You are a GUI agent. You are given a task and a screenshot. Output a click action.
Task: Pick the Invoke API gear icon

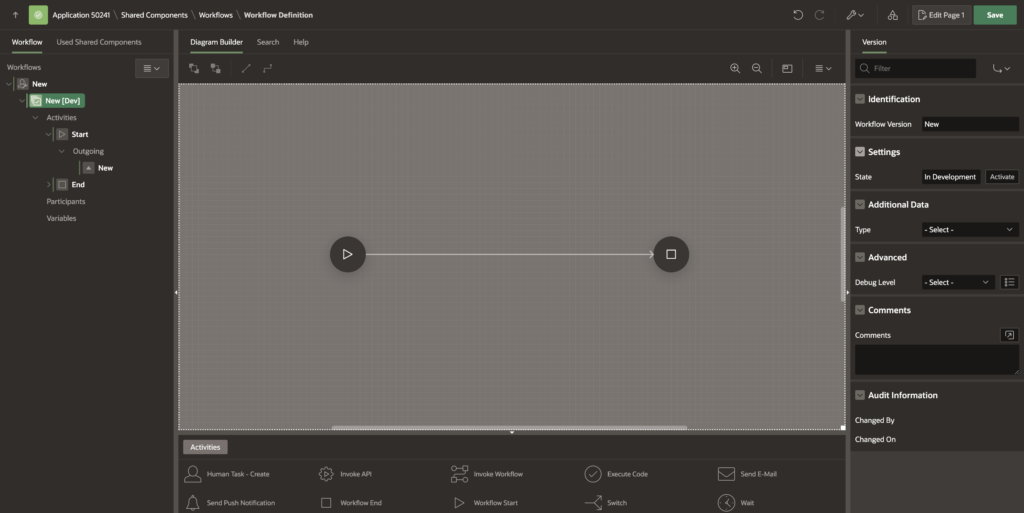point(326,474)
